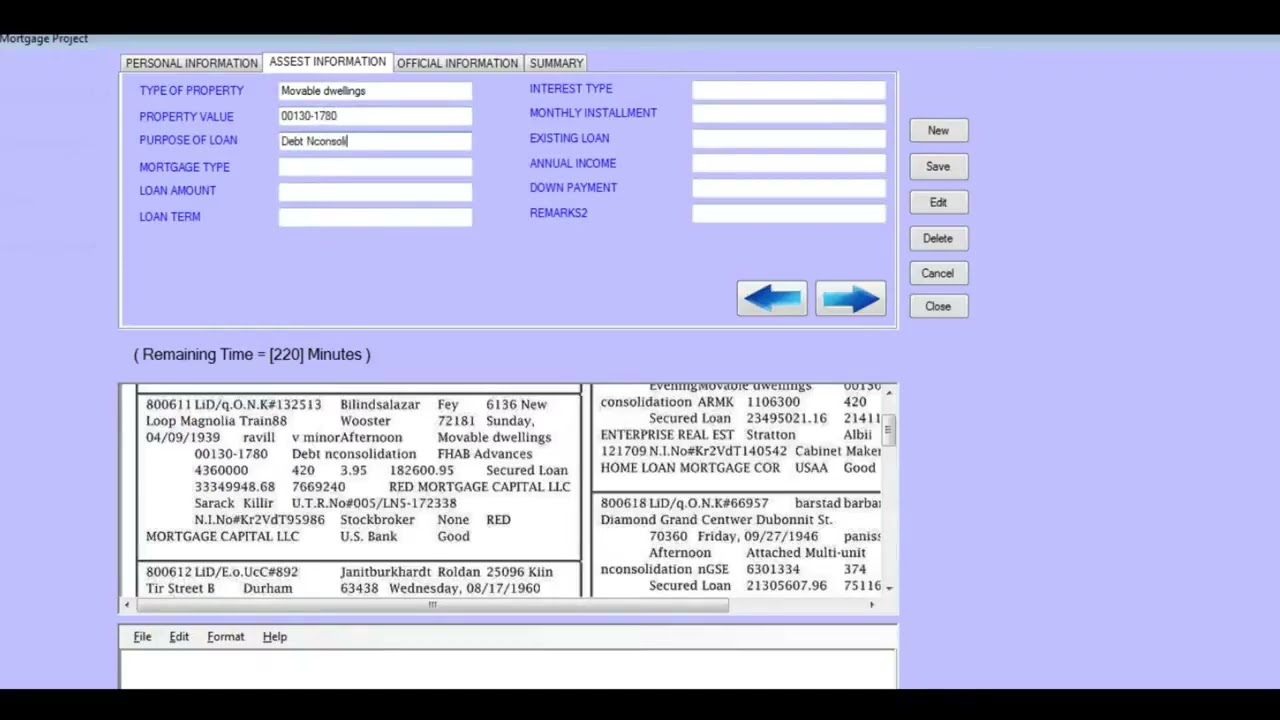Screen dimensions: 1280x720
Task: Select the Assest Information tab
Action: (x=327, y=62)
